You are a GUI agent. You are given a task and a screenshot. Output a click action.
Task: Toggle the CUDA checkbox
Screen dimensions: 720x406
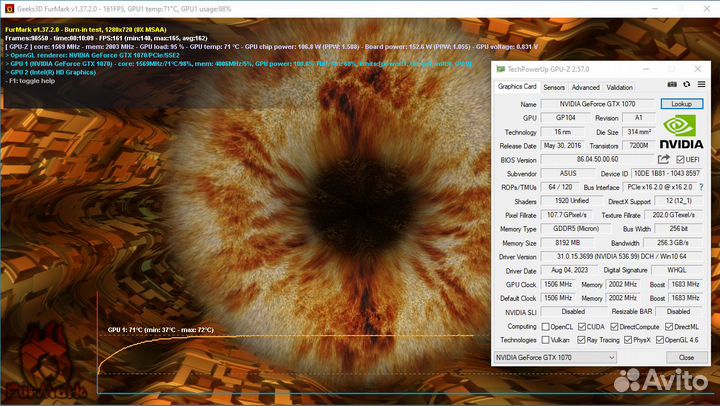[x=582, y=327]
